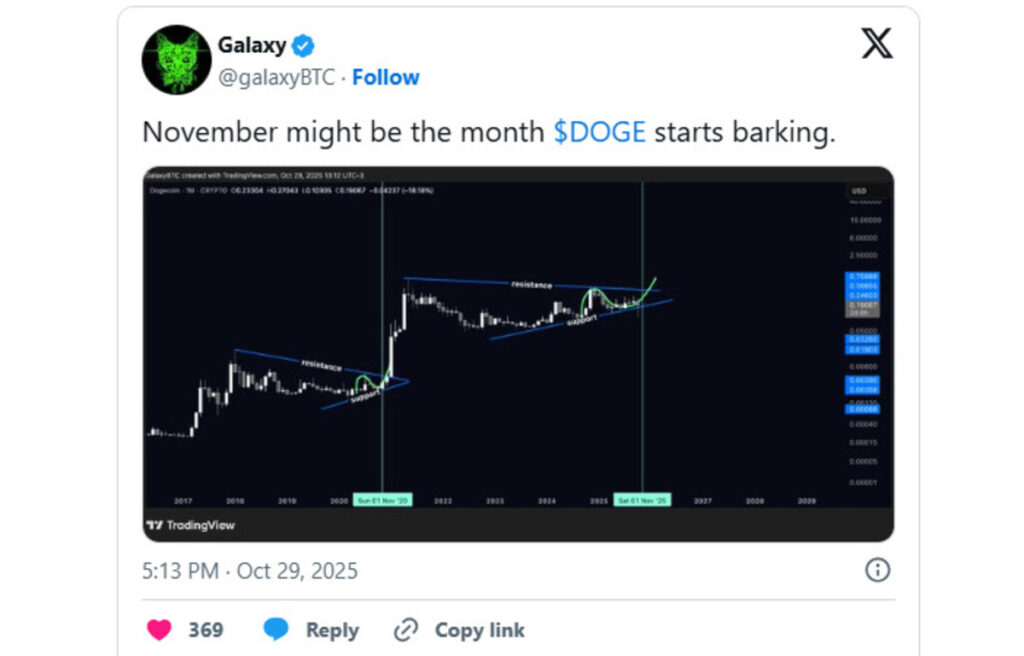The image size is (1024, 656).
Task: Click the 369 likes count
Action: coord(206,630)
